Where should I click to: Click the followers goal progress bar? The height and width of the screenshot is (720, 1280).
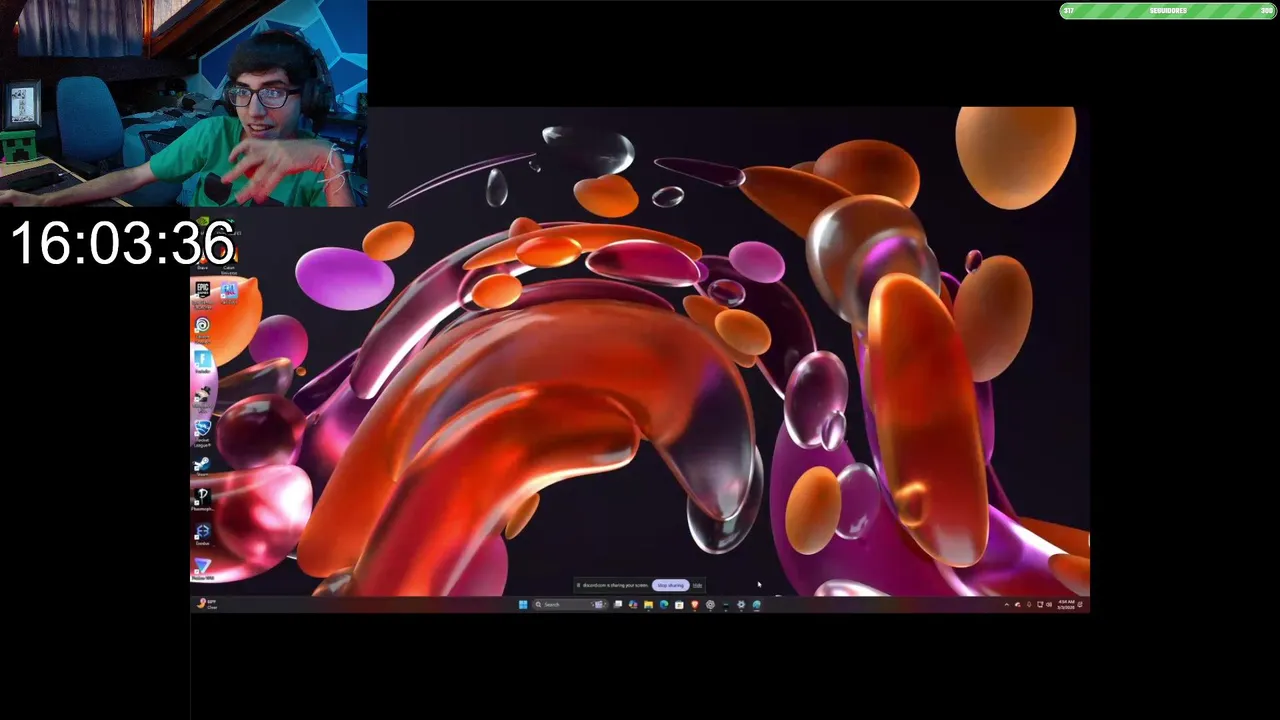[1168, 11]
